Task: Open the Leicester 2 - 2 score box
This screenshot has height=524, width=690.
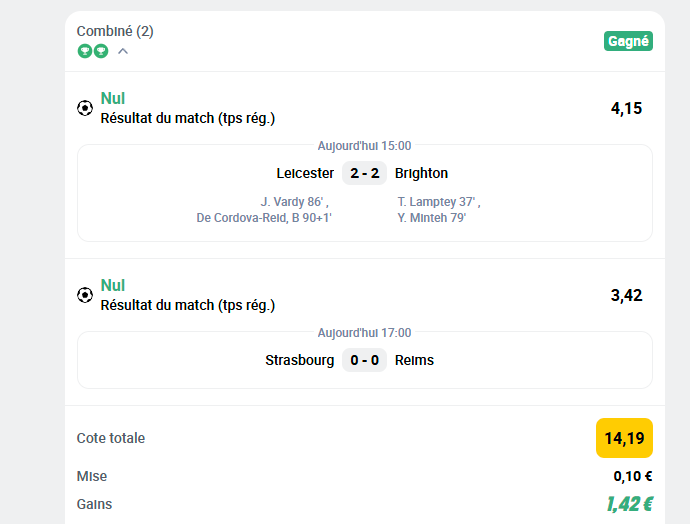Action: (x=364, y=173)
